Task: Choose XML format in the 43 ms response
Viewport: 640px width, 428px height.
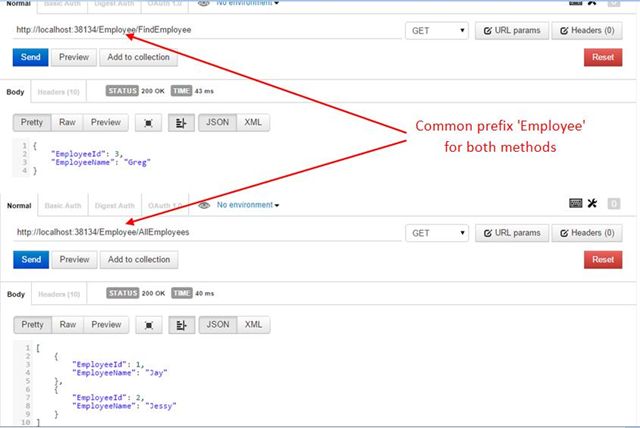Action: (x=253, y=122)
